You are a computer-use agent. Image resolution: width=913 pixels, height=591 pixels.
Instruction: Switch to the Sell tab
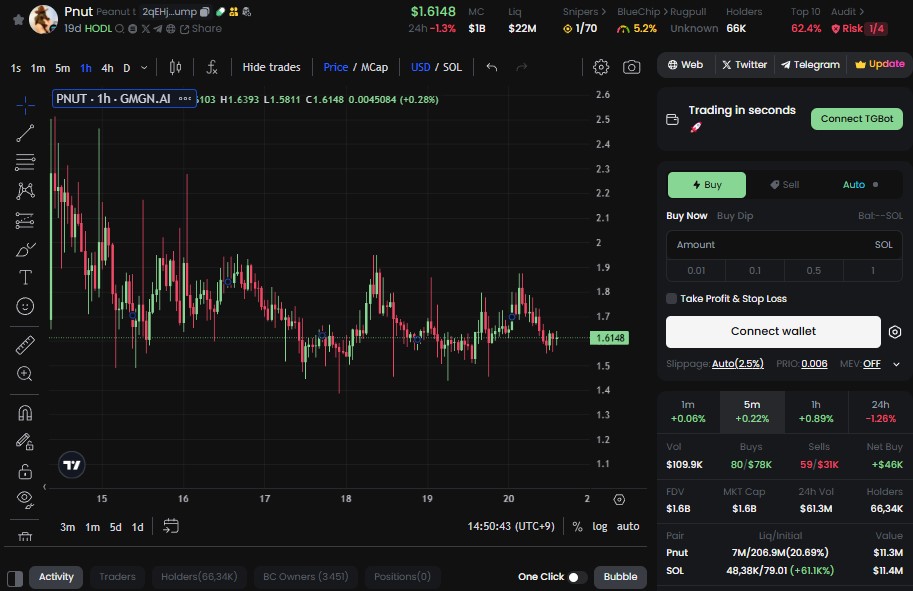click(785, 184)
